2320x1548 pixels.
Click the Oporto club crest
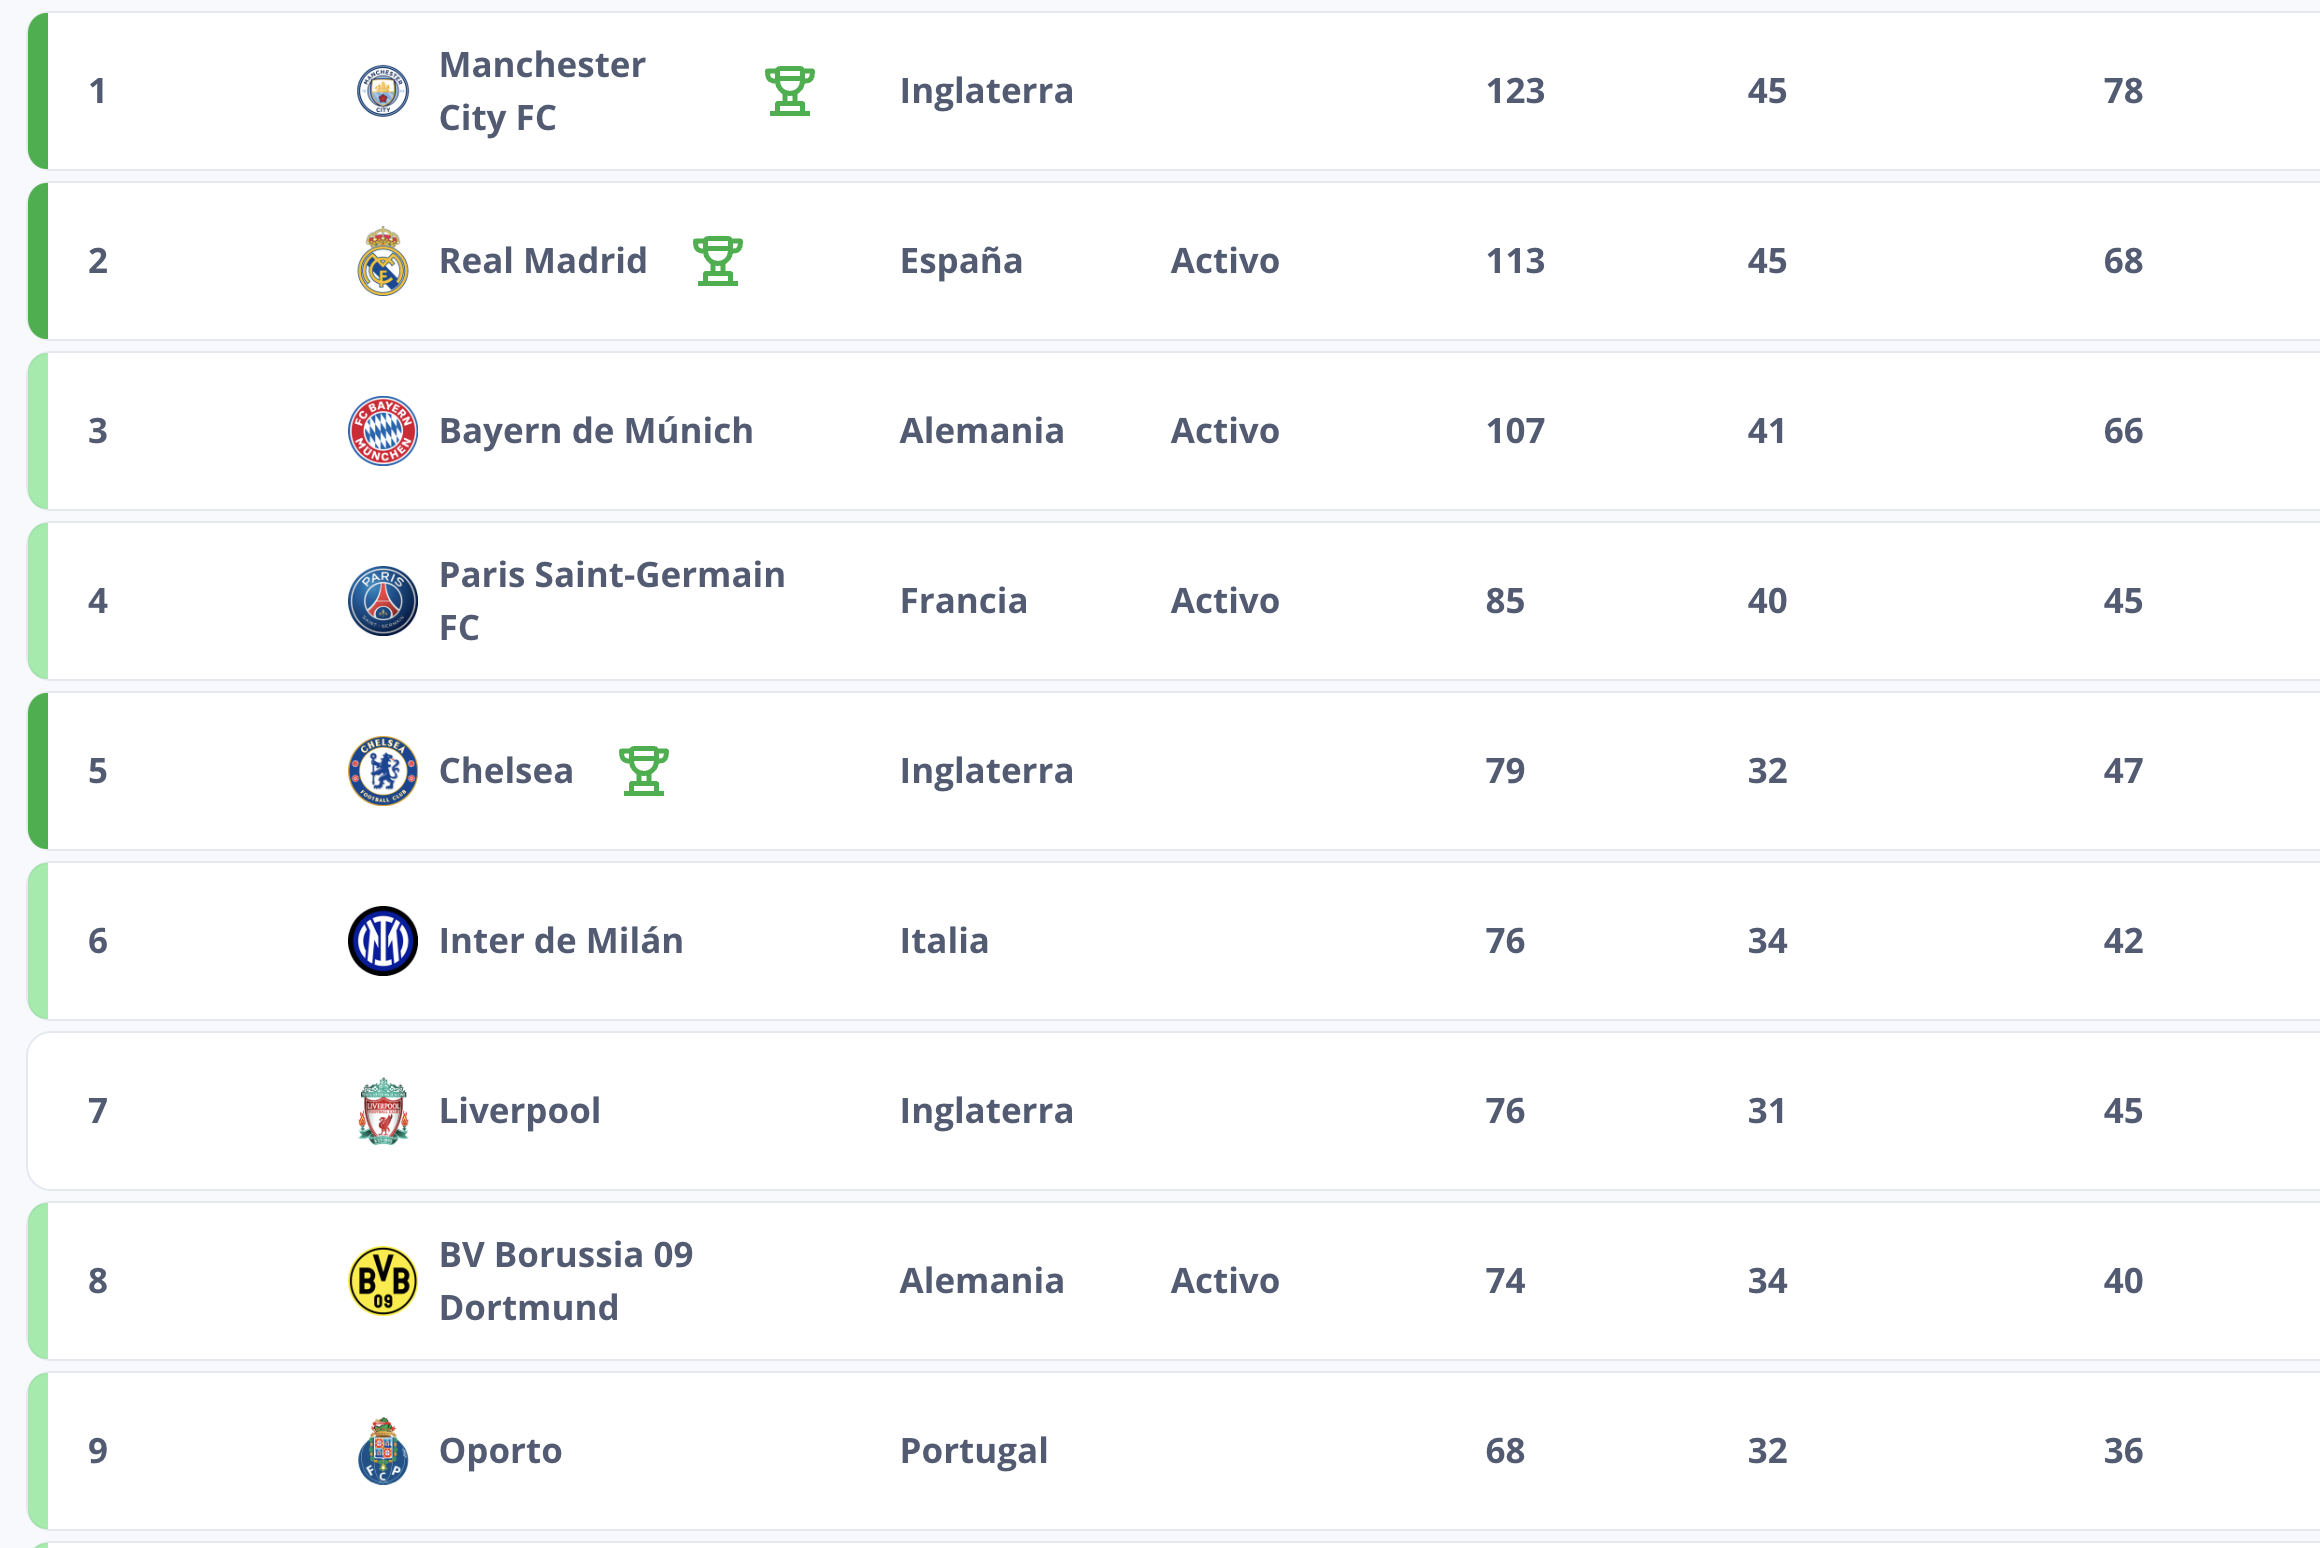pyautogui.click(x=383, y=1451)
